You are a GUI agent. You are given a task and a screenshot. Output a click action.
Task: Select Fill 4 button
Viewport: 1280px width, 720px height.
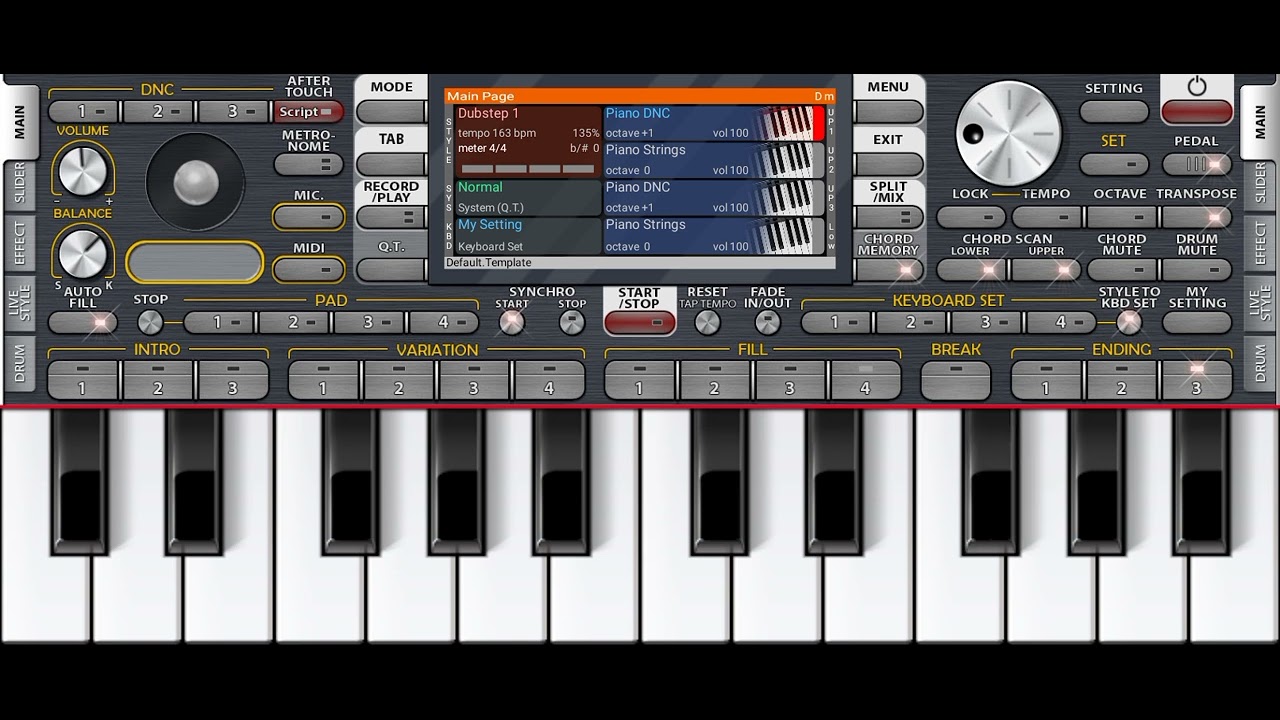865,380
